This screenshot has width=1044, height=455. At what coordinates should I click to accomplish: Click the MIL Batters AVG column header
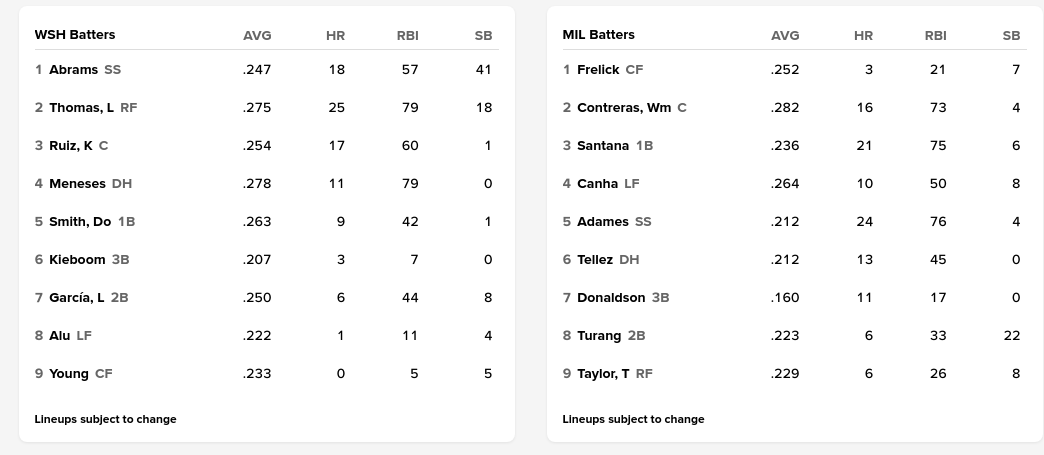coord(785,36)
